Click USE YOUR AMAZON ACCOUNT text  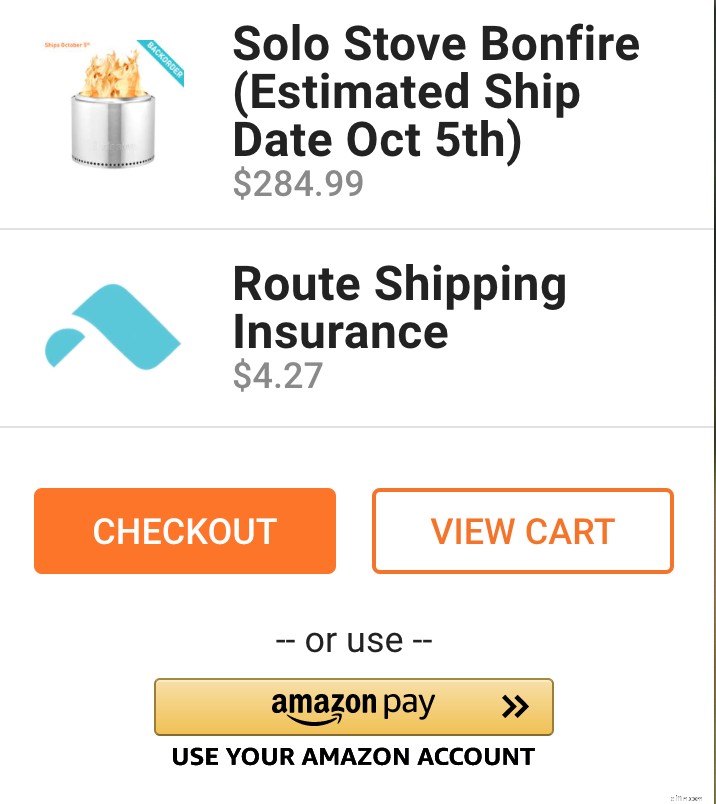click(354, 757)
